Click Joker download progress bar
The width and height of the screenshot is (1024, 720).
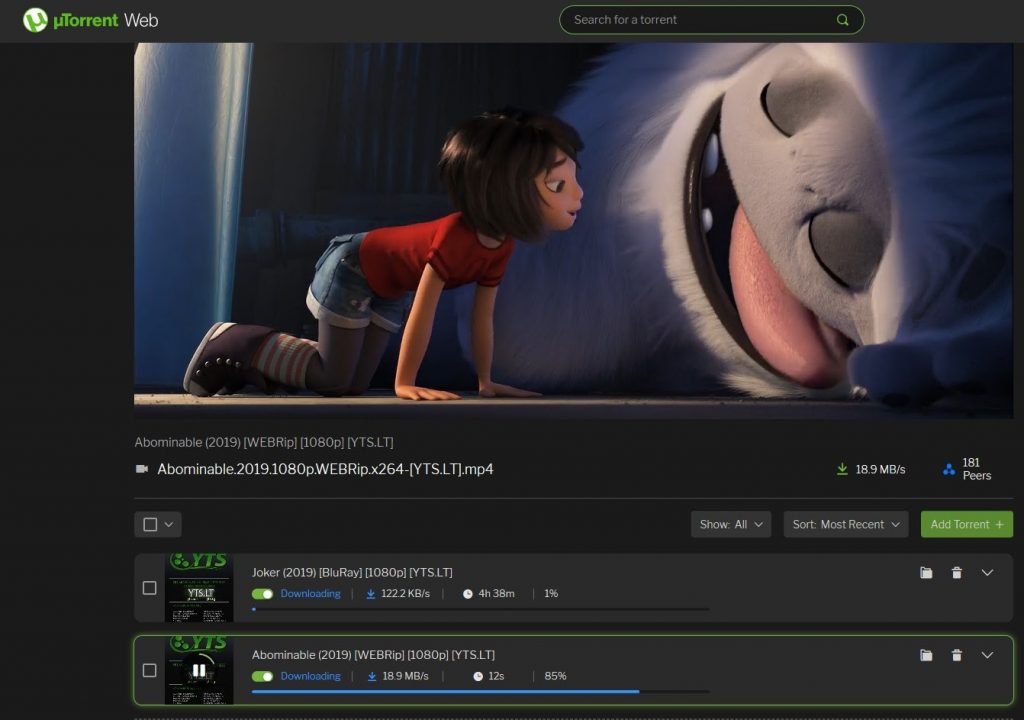[x=480, y=610]
